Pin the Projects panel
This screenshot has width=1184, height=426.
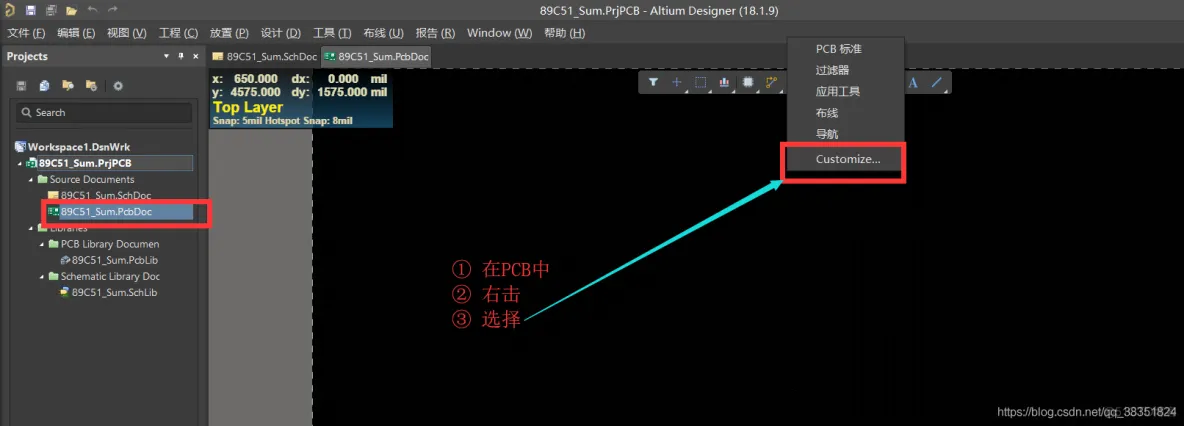(x=180, y=57)
